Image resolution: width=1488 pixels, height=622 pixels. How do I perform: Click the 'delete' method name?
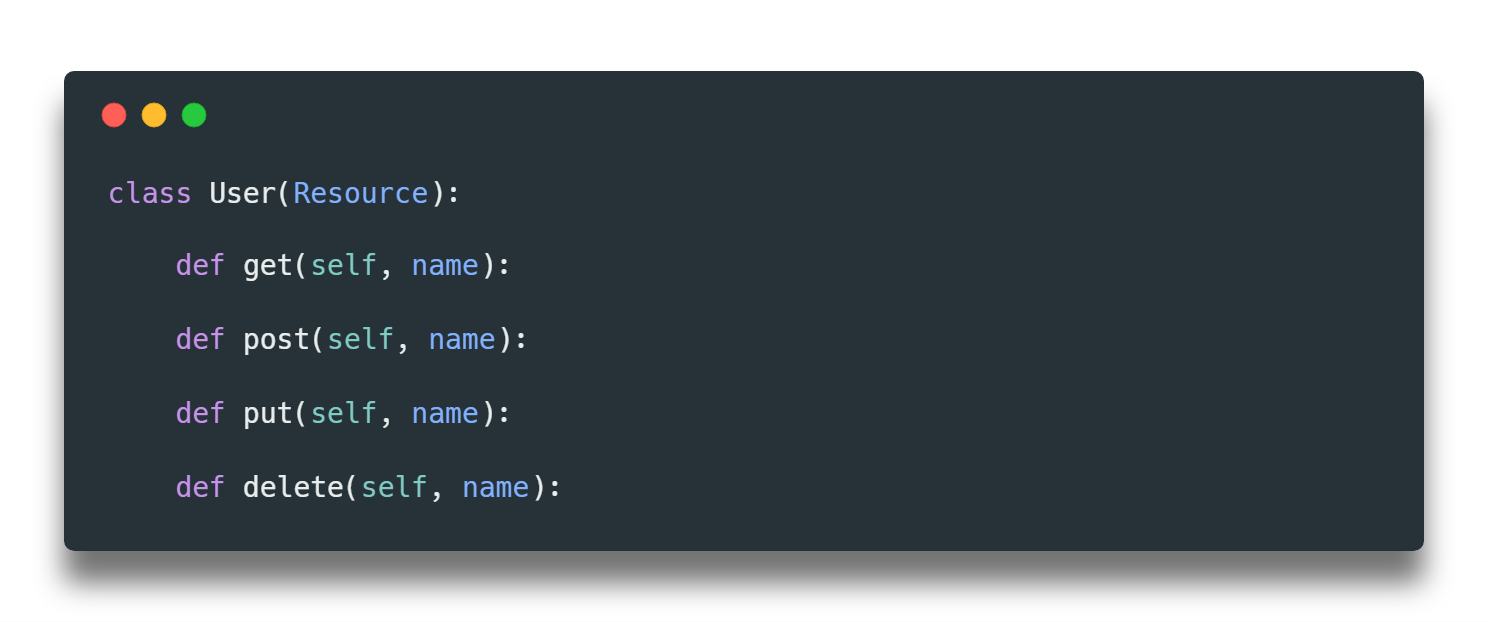(x=293, y=487)
